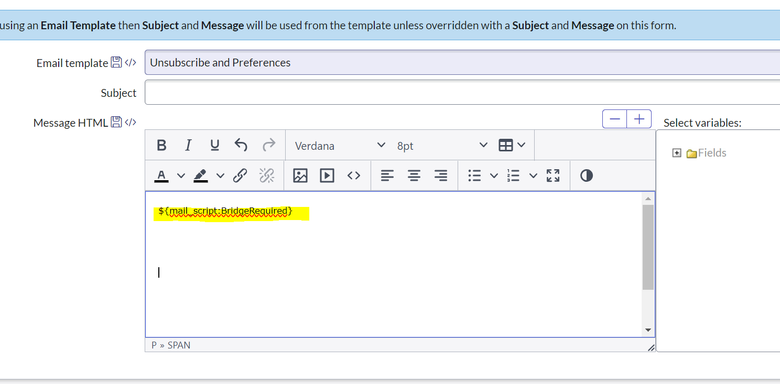The image size is (780, 384).
Task: Open numbered list style options
Action: [533, 176]
